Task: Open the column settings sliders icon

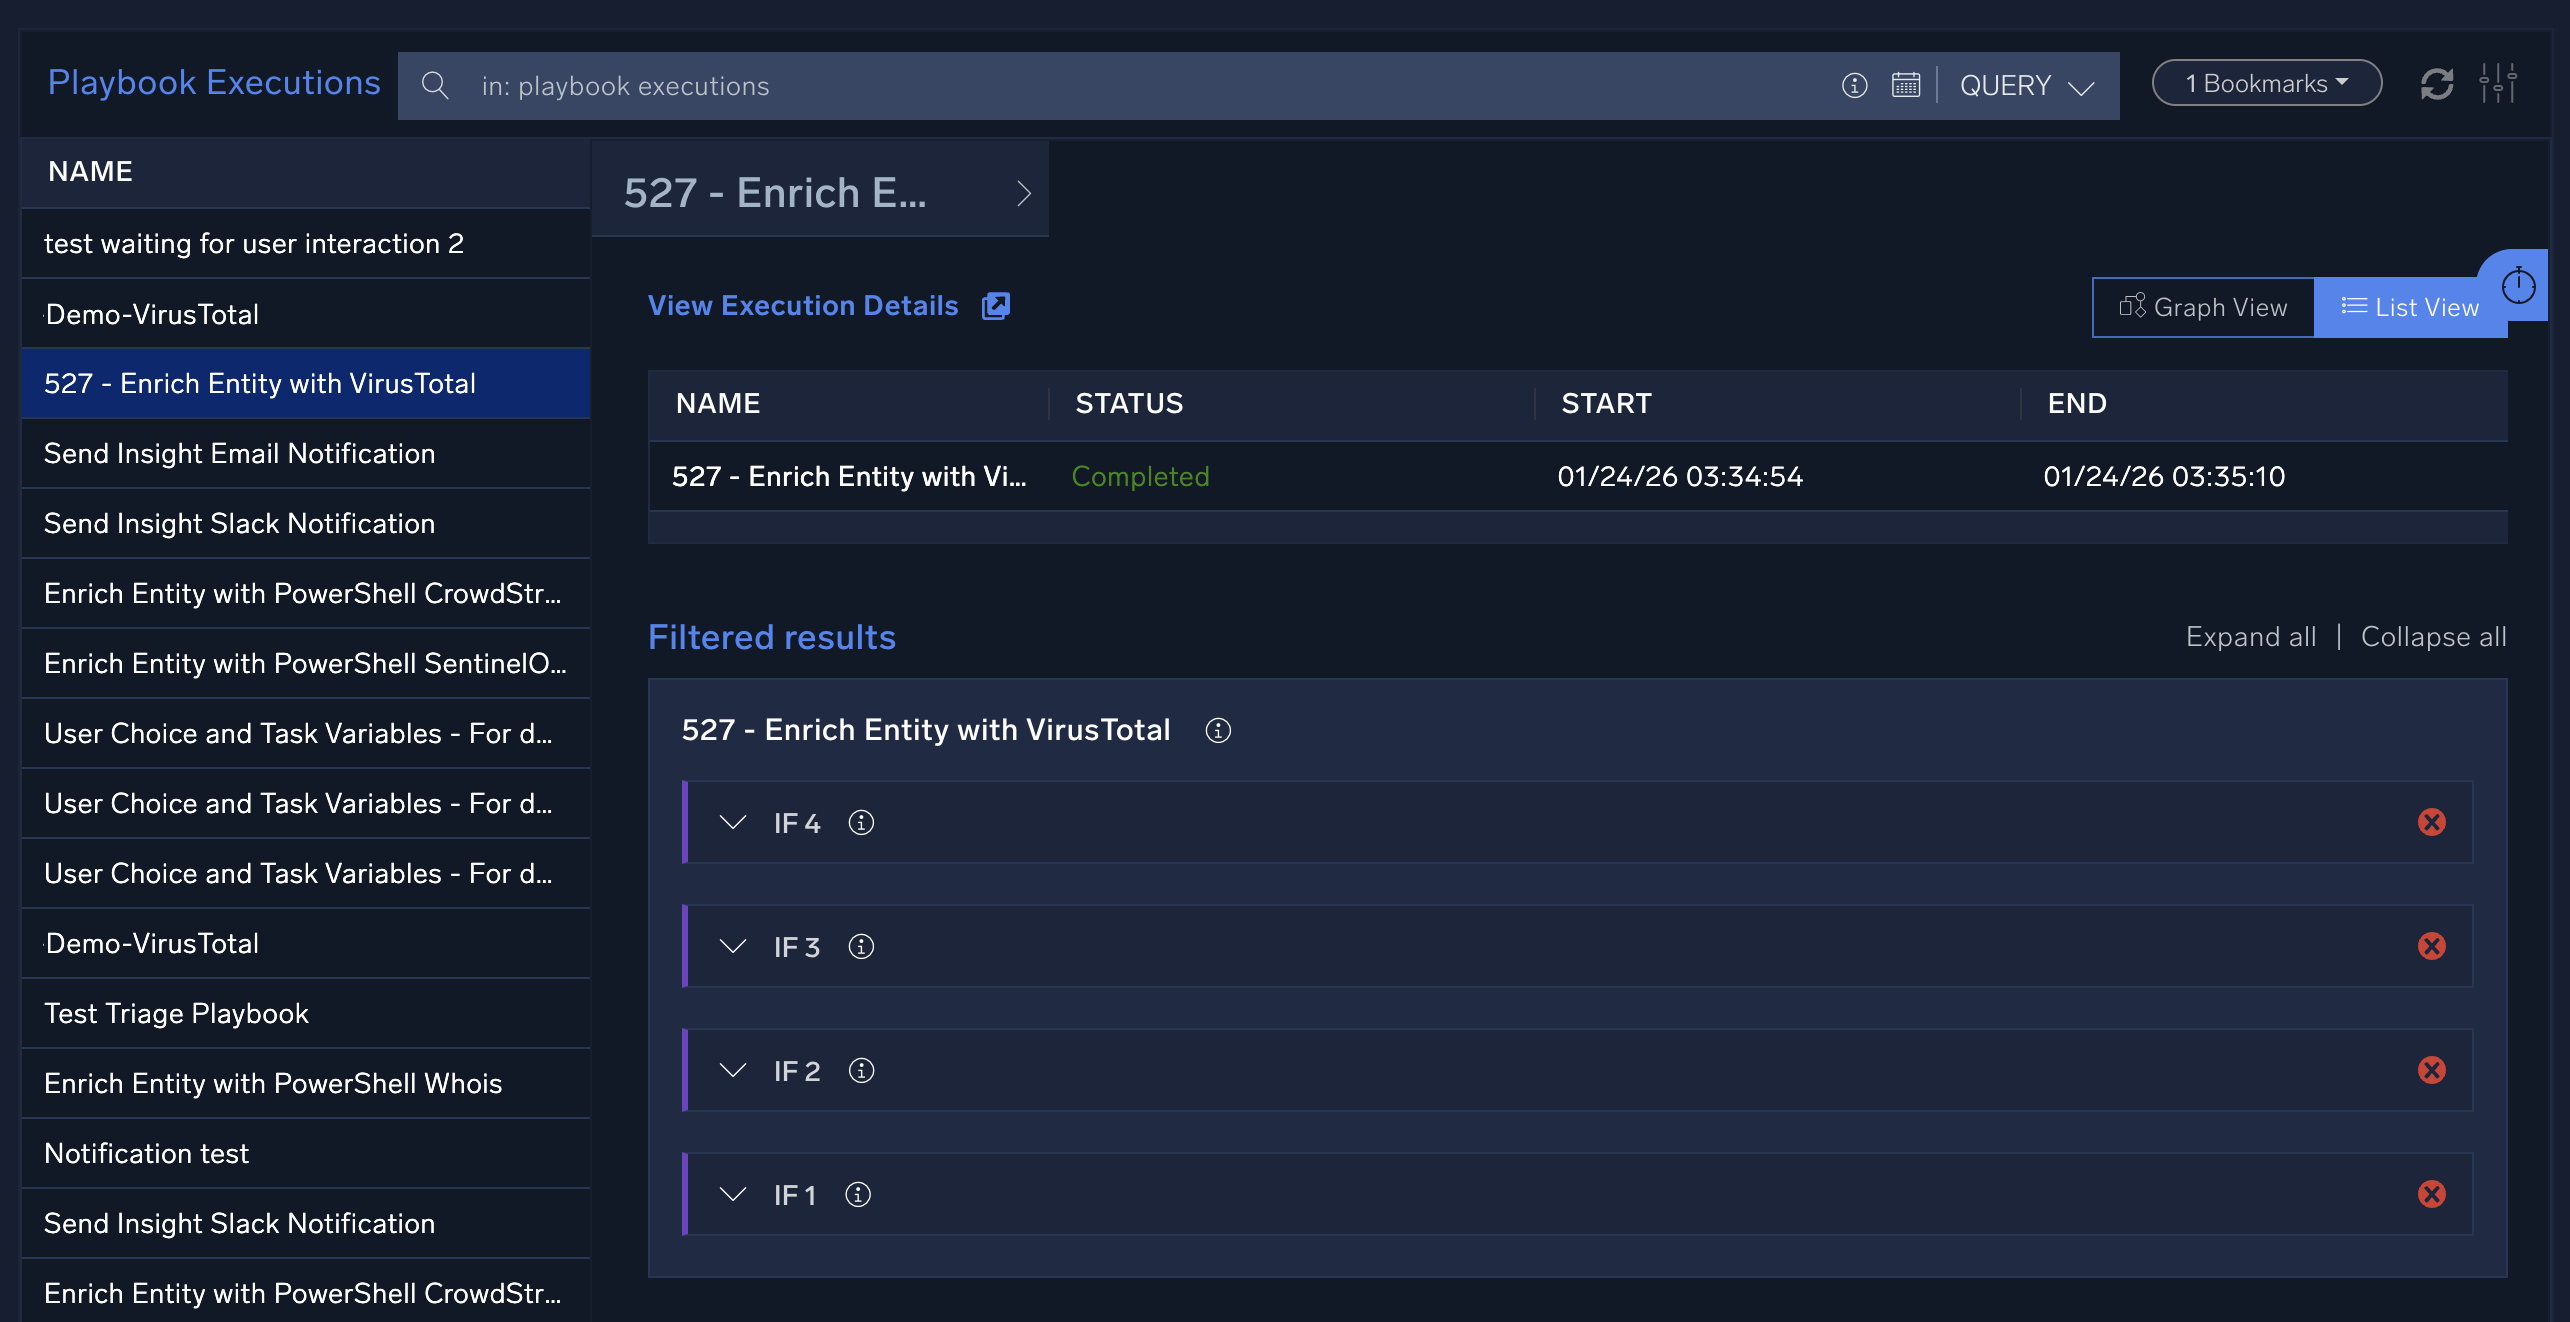Action: (x=2497, y=84)
